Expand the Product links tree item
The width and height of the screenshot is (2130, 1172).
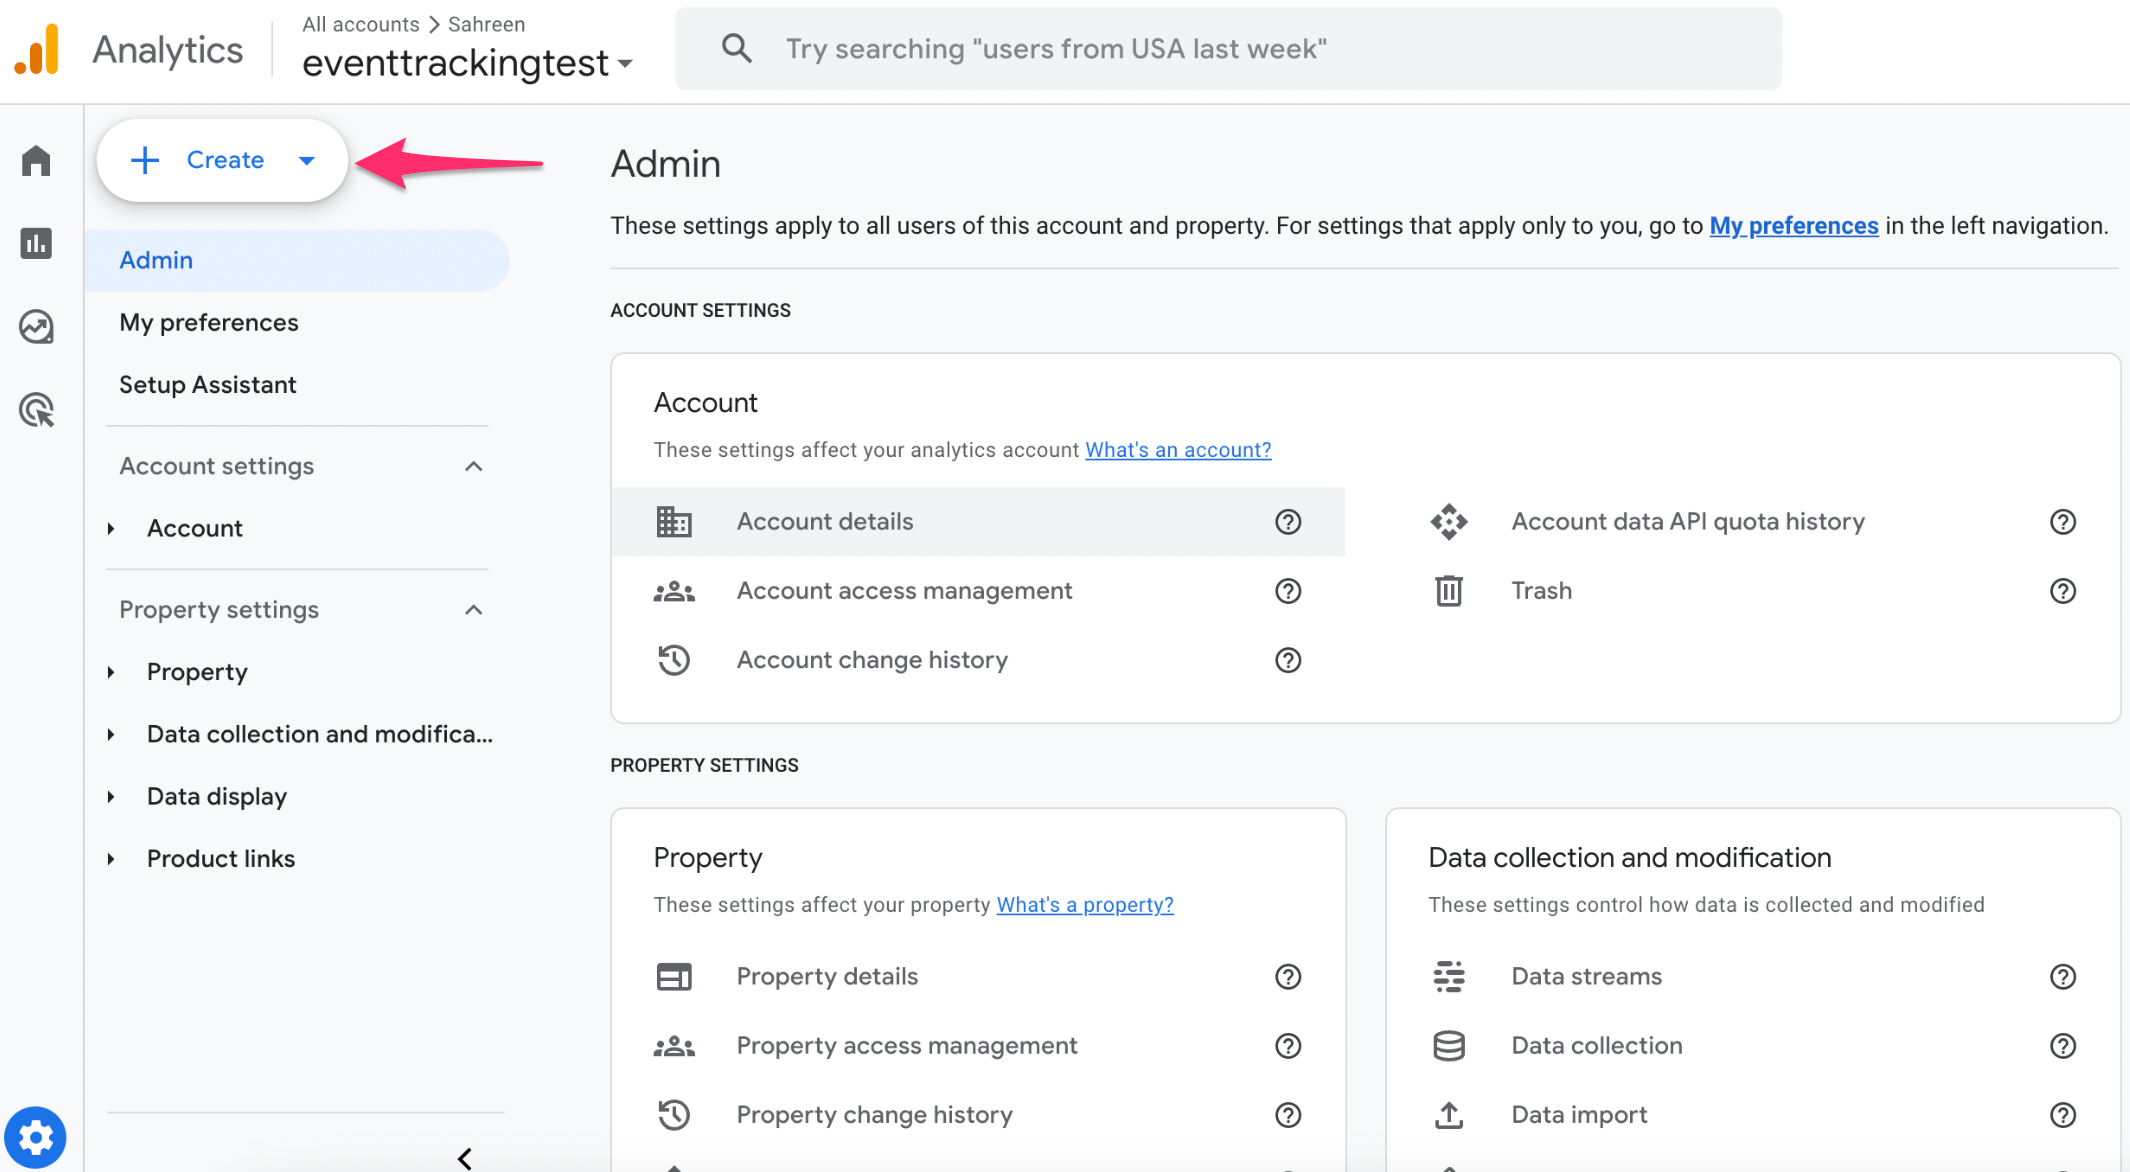pos(111,859)
